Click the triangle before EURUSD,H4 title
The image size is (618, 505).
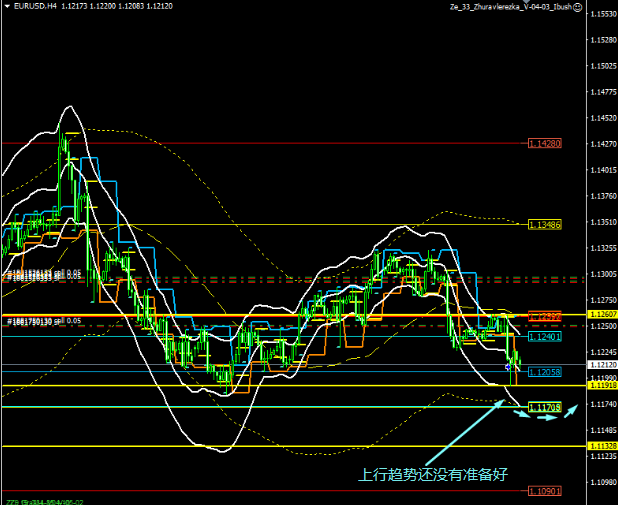(x=6, y=6)
